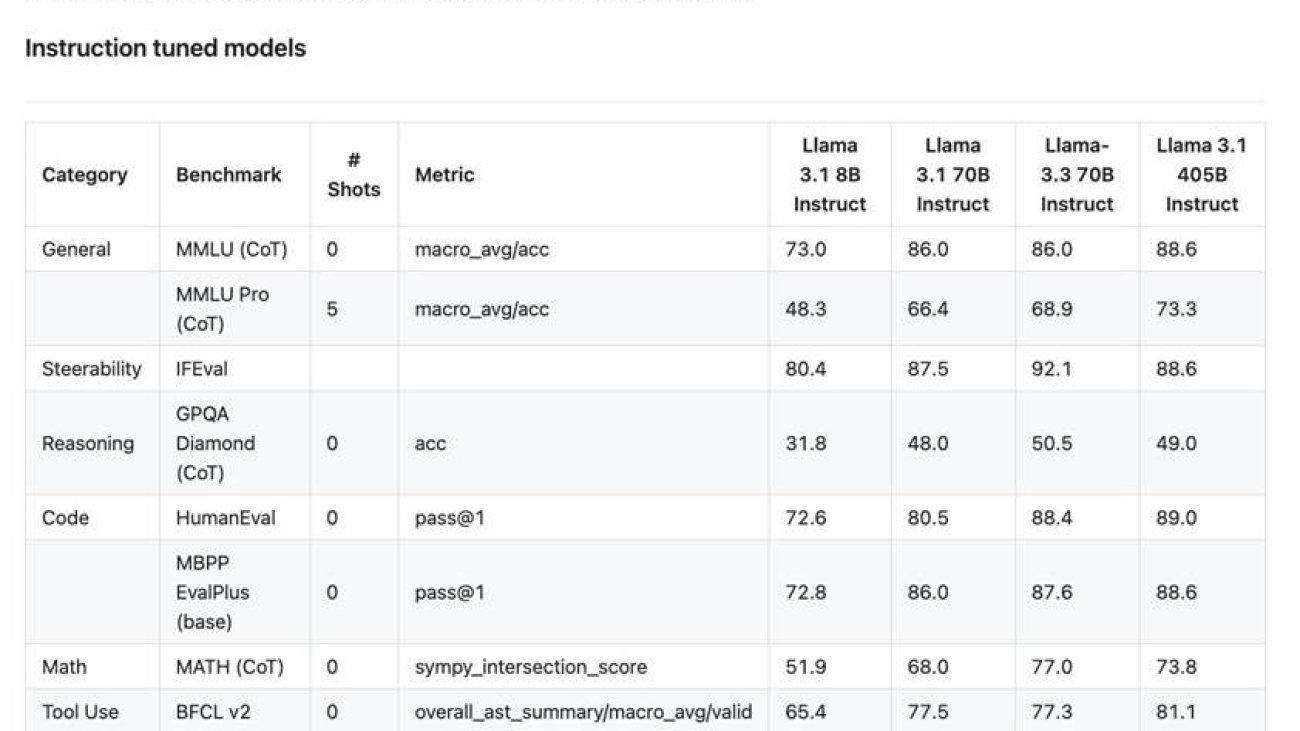Click the '65.4' BFCL v2 score
The image size is (1300, 731).
coord(806,712)
